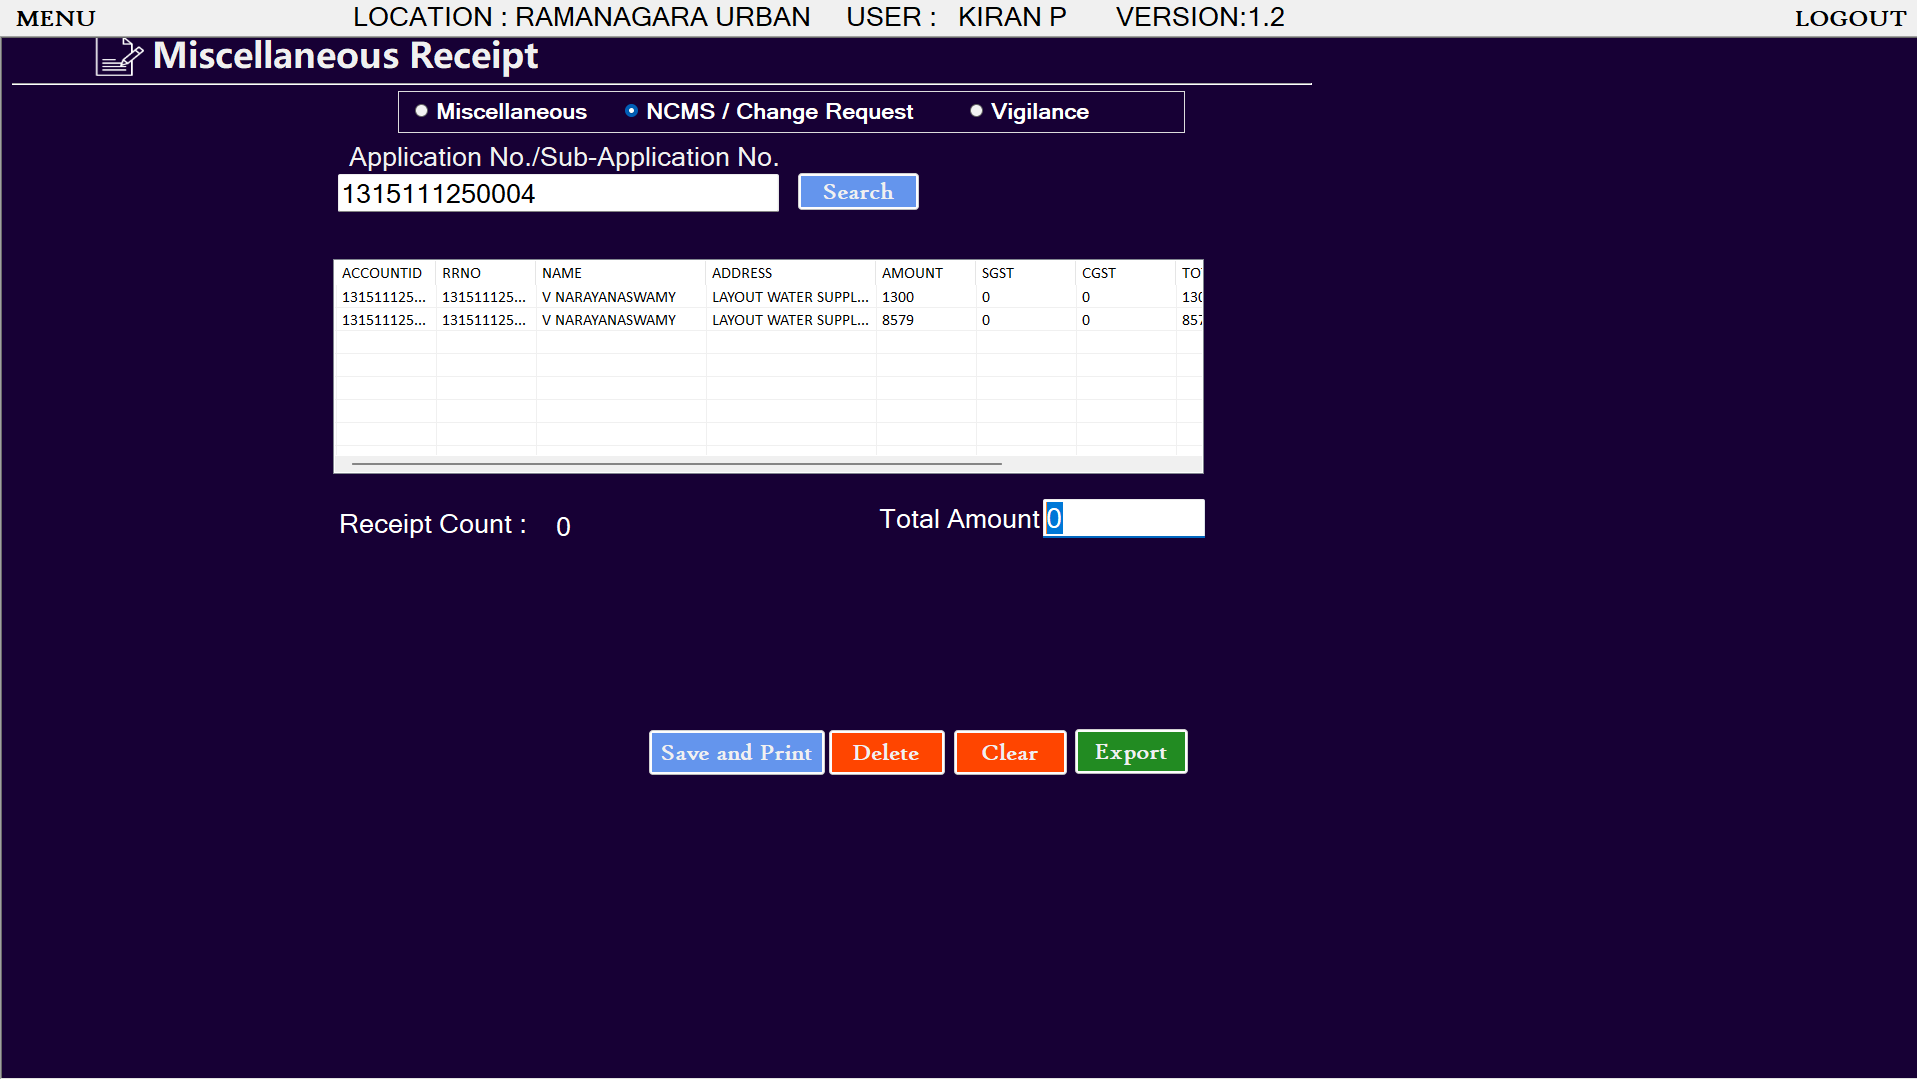
Task: Click the AMOUNT column header
Action: [926, 273]
